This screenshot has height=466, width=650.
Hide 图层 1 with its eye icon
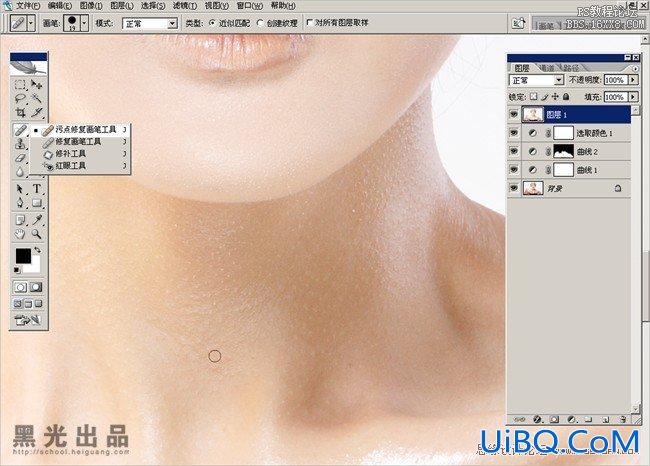pos(514,114)
